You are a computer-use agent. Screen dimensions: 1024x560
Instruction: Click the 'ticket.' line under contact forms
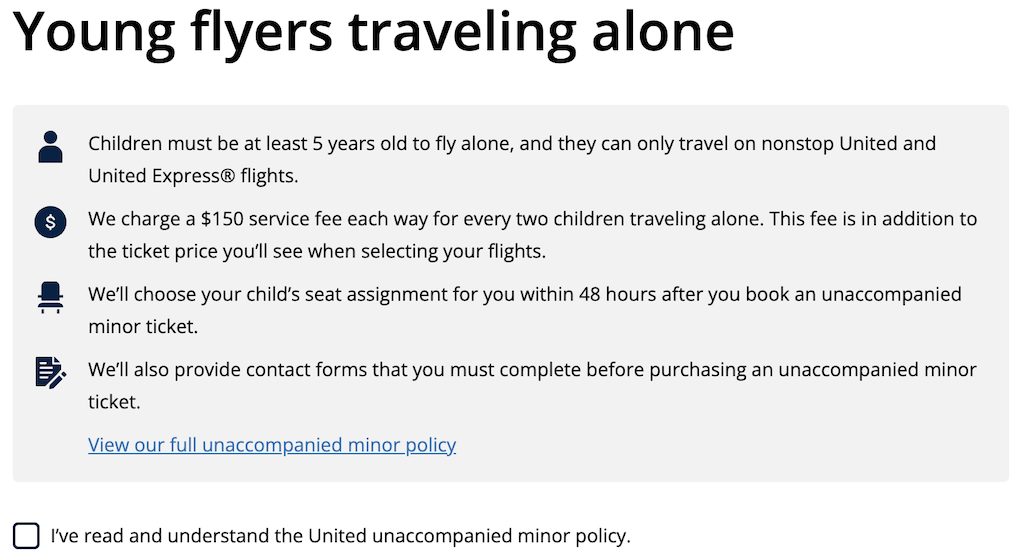click(x=114, y=402)
